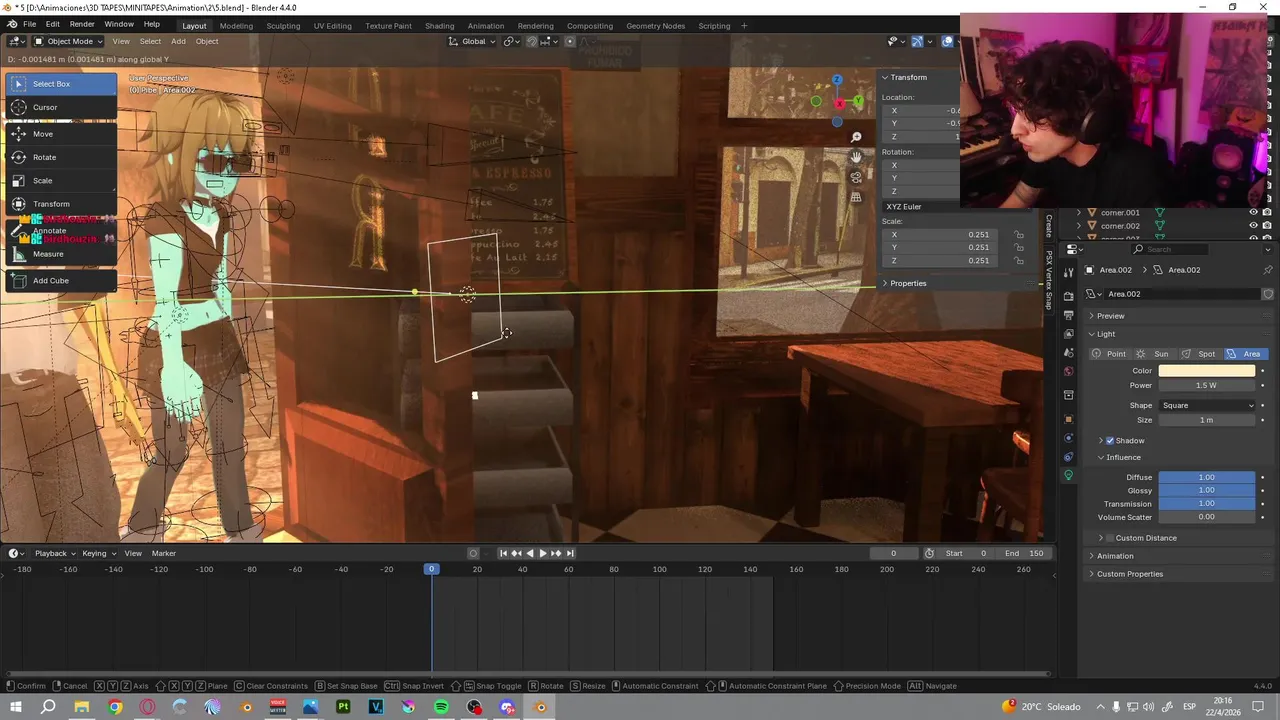
Task: Enable the Shadow checkbox
Action: pos(1110,441)
